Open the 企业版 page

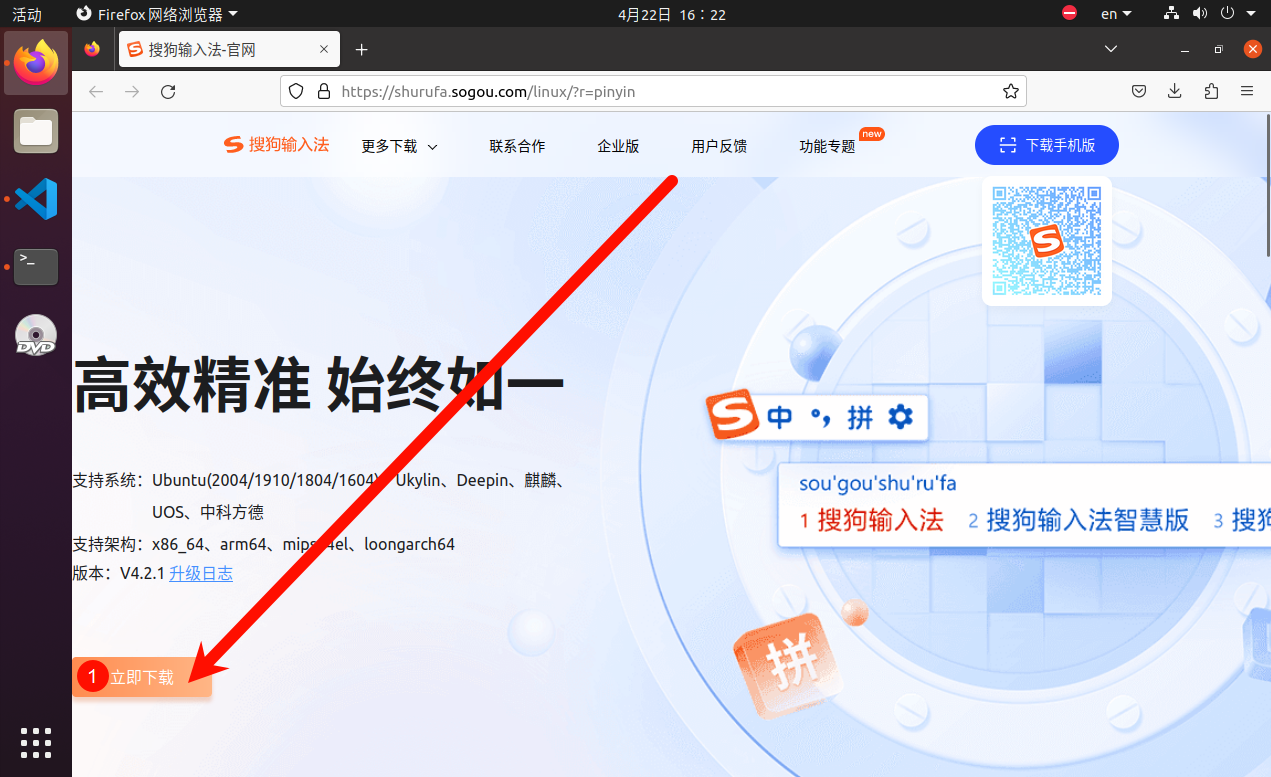coord(618,146)
